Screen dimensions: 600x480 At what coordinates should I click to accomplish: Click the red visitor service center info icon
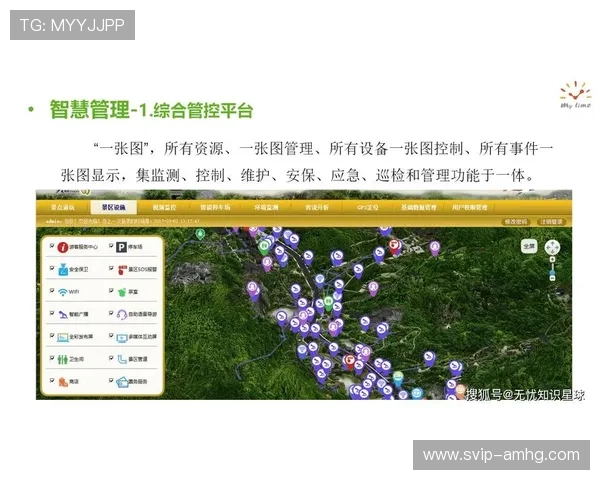pos(63,247)
